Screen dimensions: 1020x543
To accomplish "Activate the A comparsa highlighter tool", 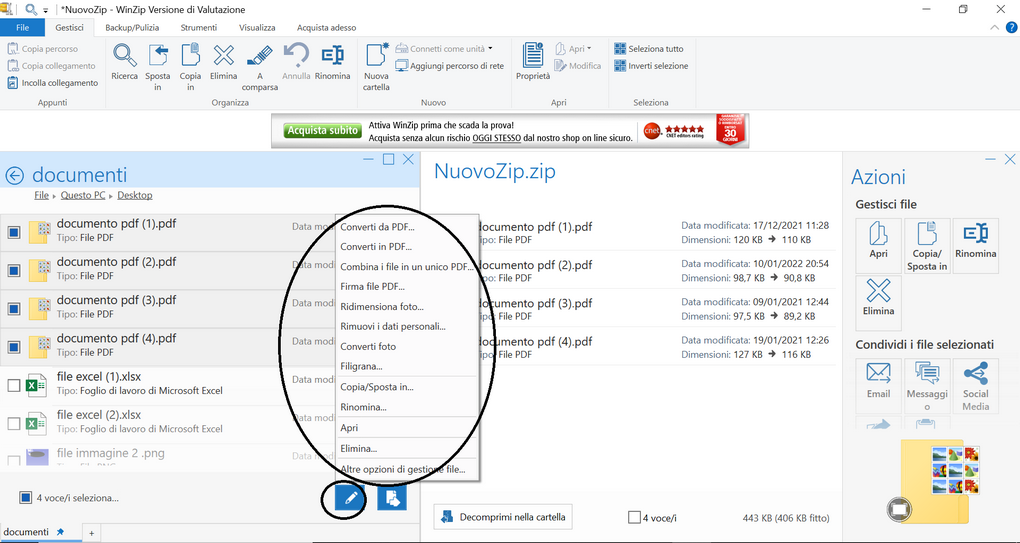I will click(260, 66).
